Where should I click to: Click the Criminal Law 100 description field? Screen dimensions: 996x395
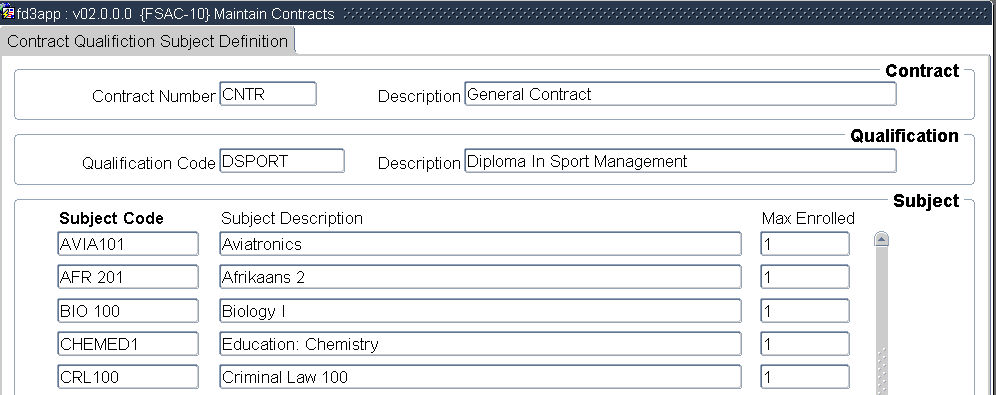pyautogui.click(x=480, y=377)
